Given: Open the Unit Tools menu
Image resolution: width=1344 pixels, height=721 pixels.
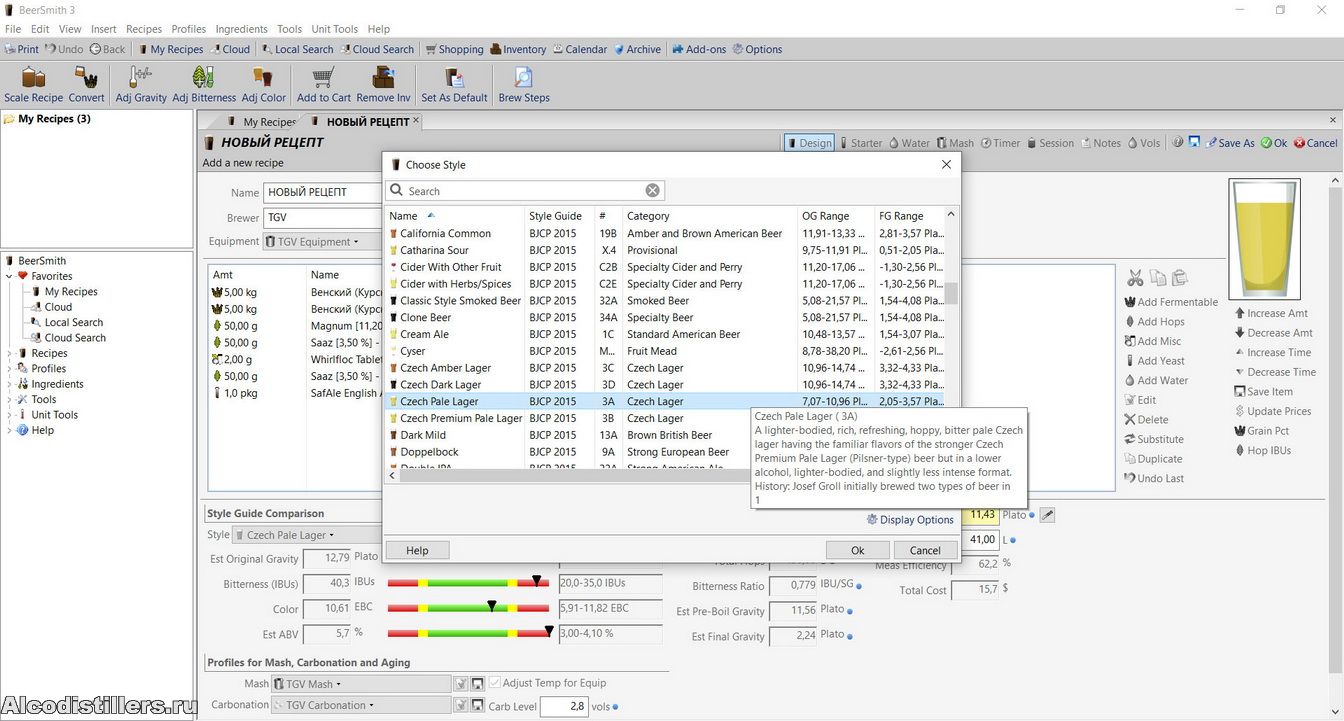Looking at the screenshot, I should point(334,29).
